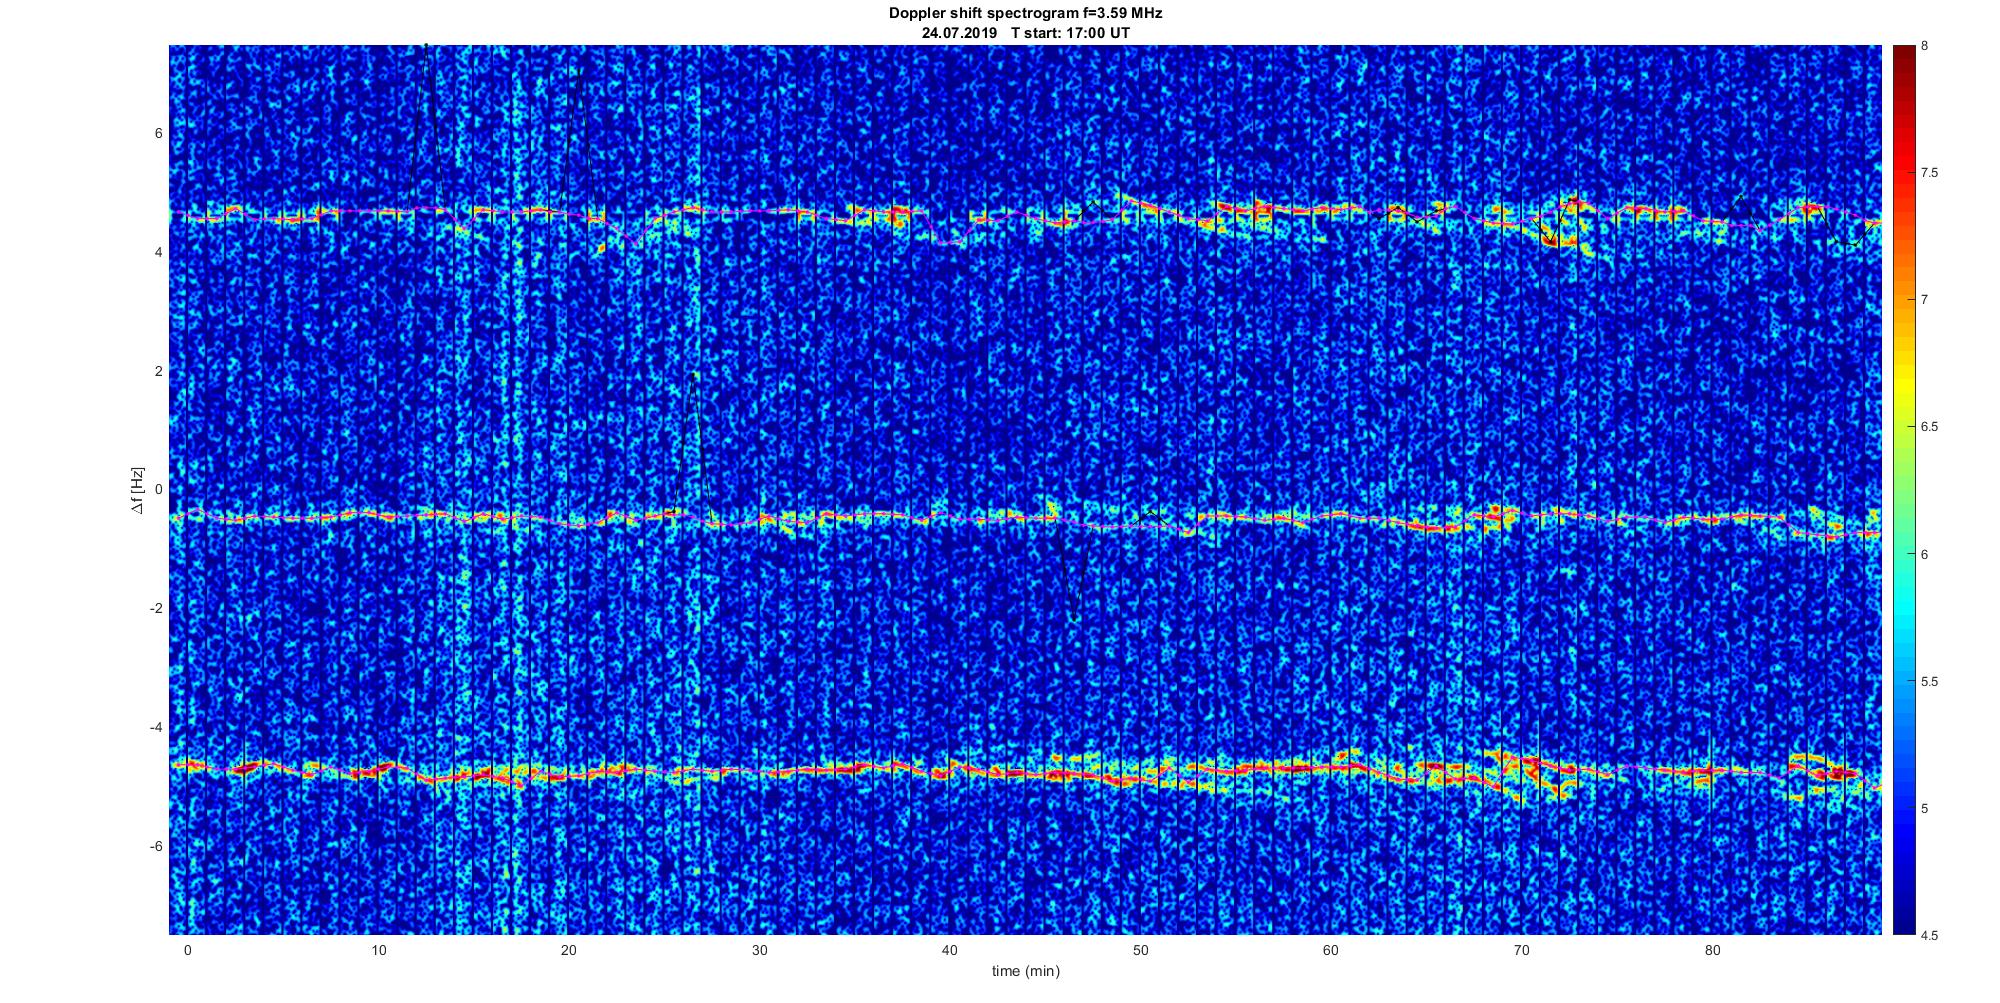The width and height of the screenshot is (2000, 1003).
Task: Click the x-axis tick label 70
Action: [x=1522, y=950]
